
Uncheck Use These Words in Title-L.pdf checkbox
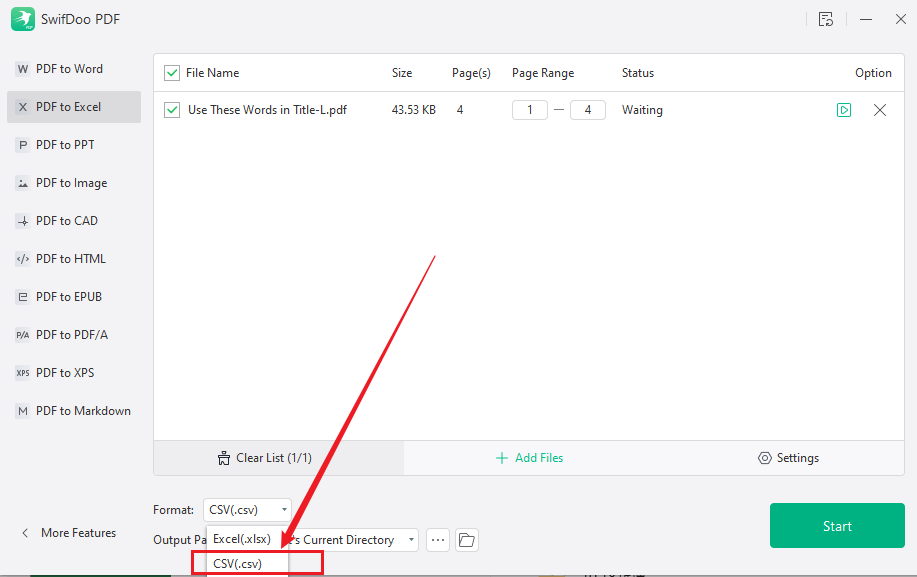tap(172, 110)
